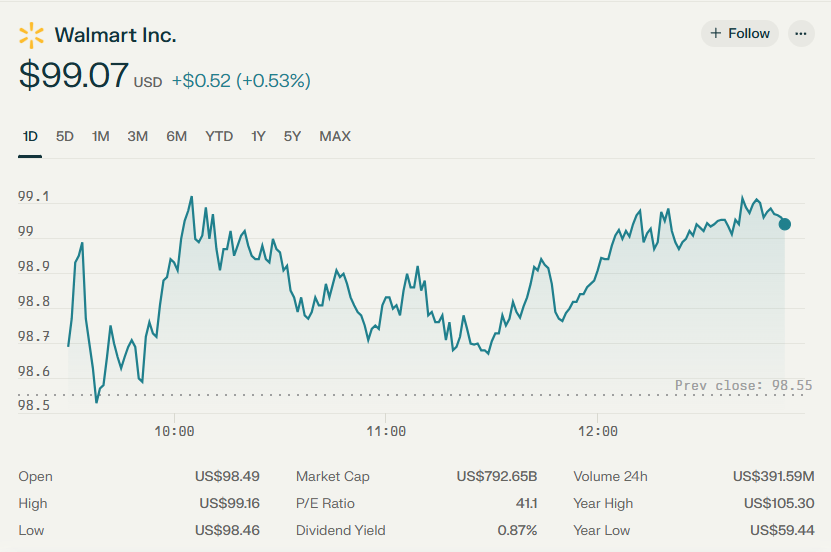Click the Year High label

[603, 503]
